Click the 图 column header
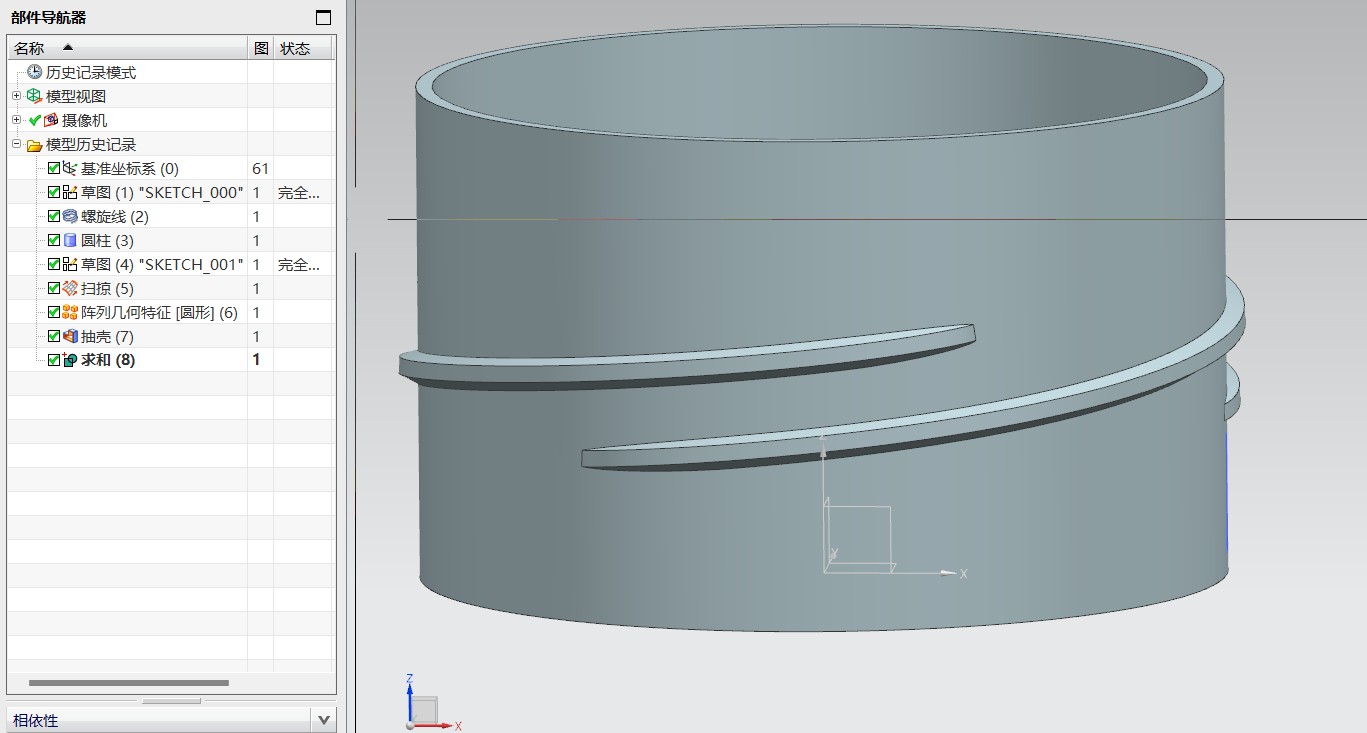 click(260, 48)
